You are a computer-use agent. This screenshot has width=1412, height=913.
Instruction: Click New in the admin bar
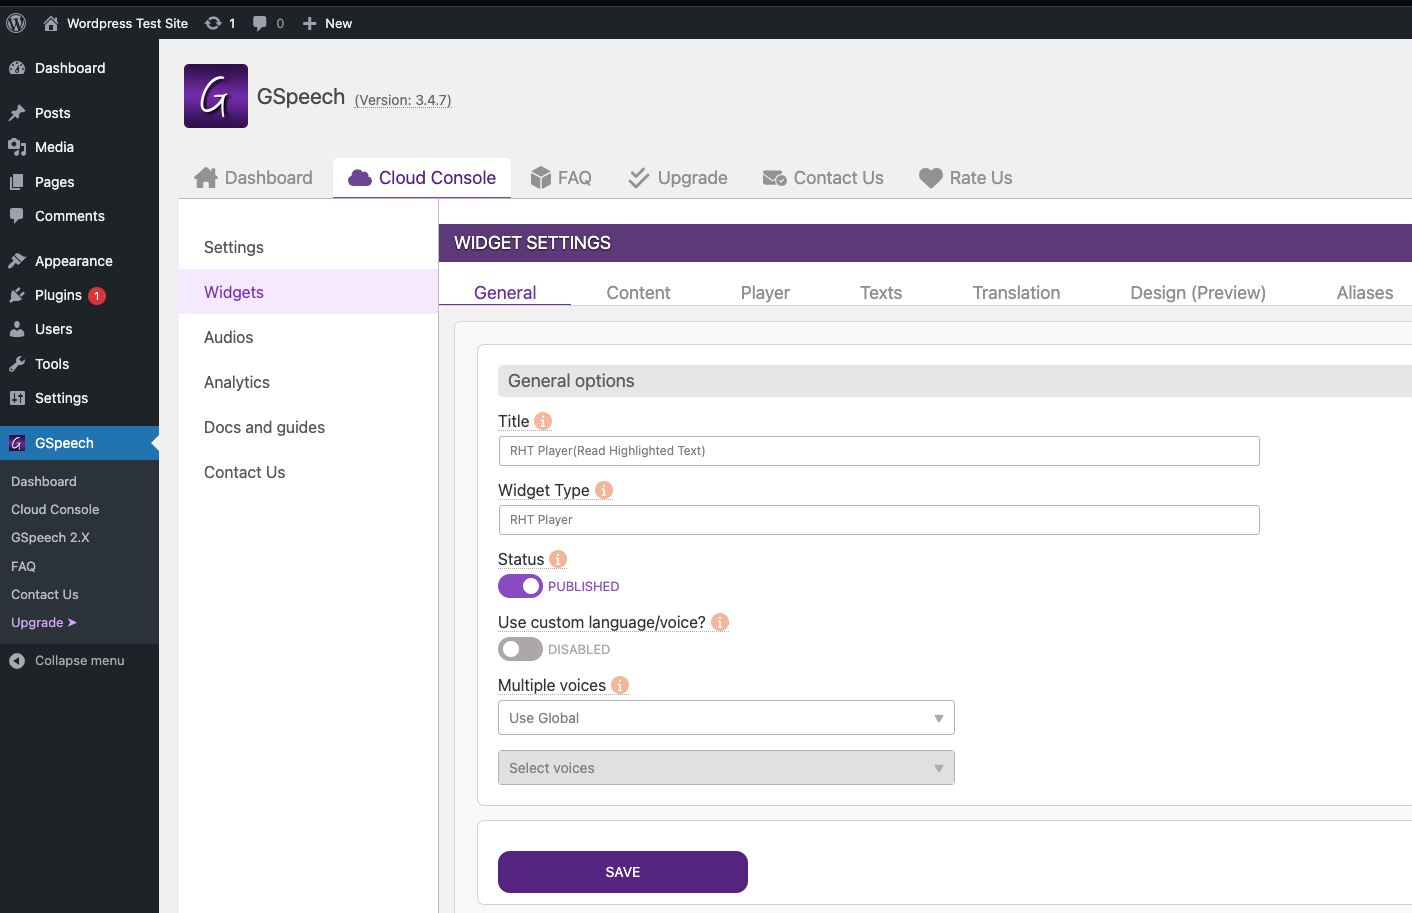[327, 23]
